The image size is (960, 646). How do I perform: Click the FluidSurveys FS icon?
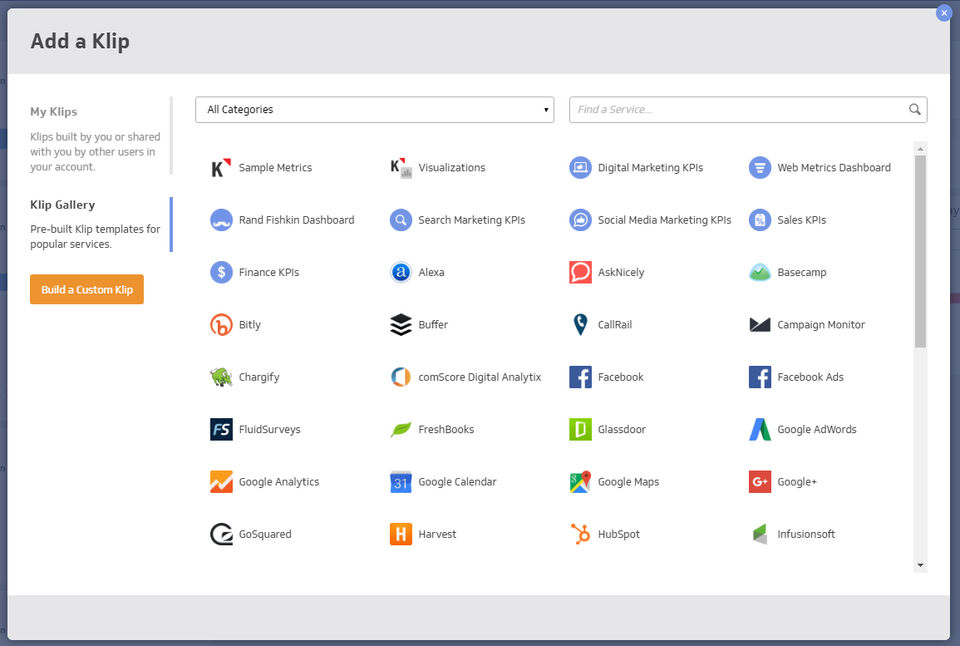pyautogui.click(x=221, y=429)
